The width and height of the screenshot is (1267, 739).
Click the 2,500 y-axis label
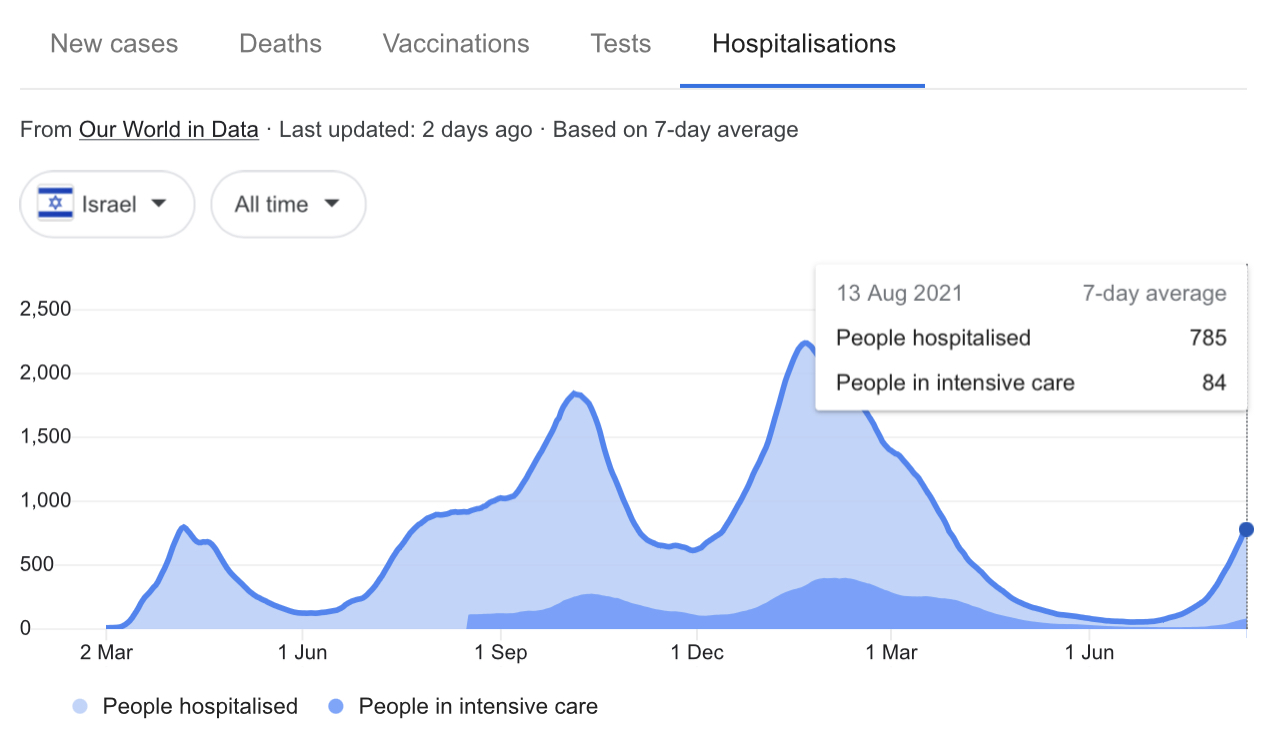(45, 309)
